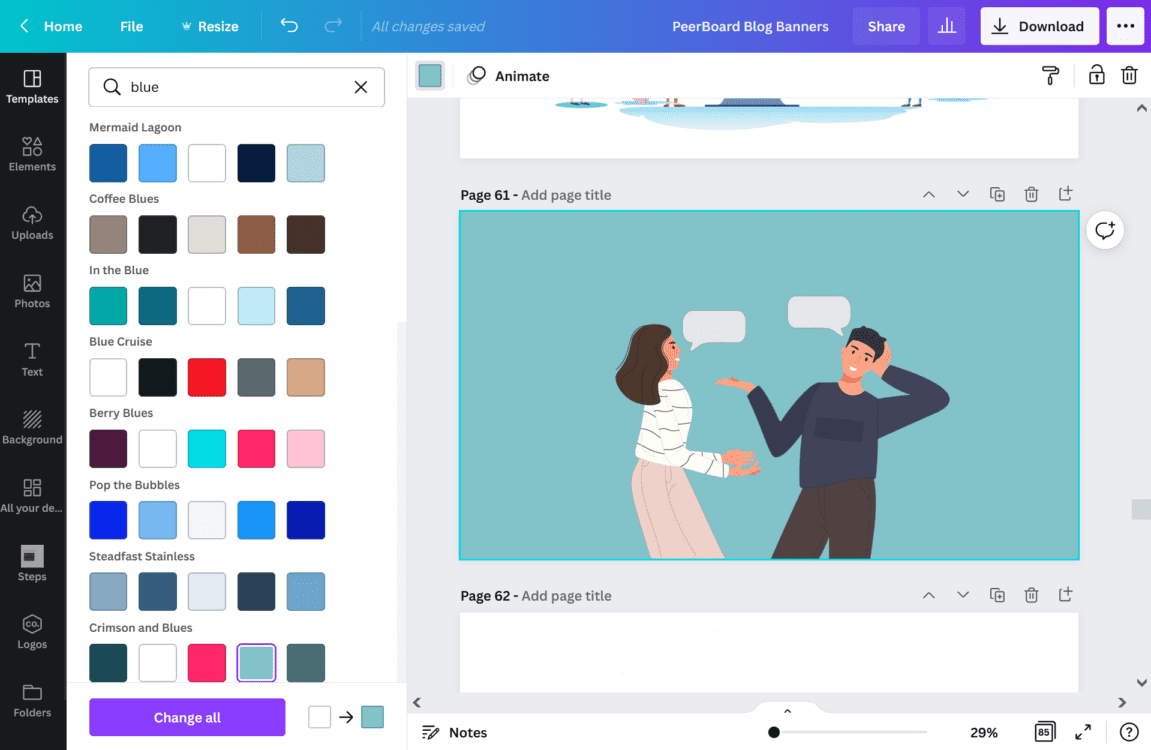Select the cyan swatch in Berry Blues
The width and height of the screenshot is (1151, 750).
point(207,448)
